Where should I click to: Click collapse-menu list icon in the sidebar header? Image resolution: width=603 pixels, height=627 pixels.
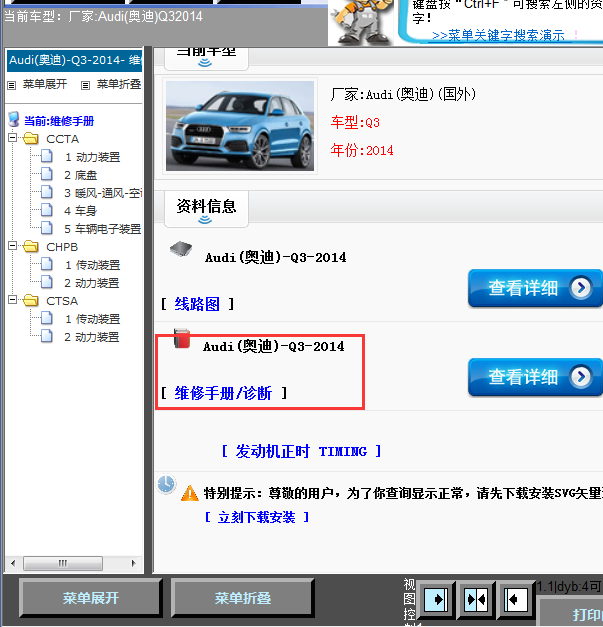pos(85,85)
